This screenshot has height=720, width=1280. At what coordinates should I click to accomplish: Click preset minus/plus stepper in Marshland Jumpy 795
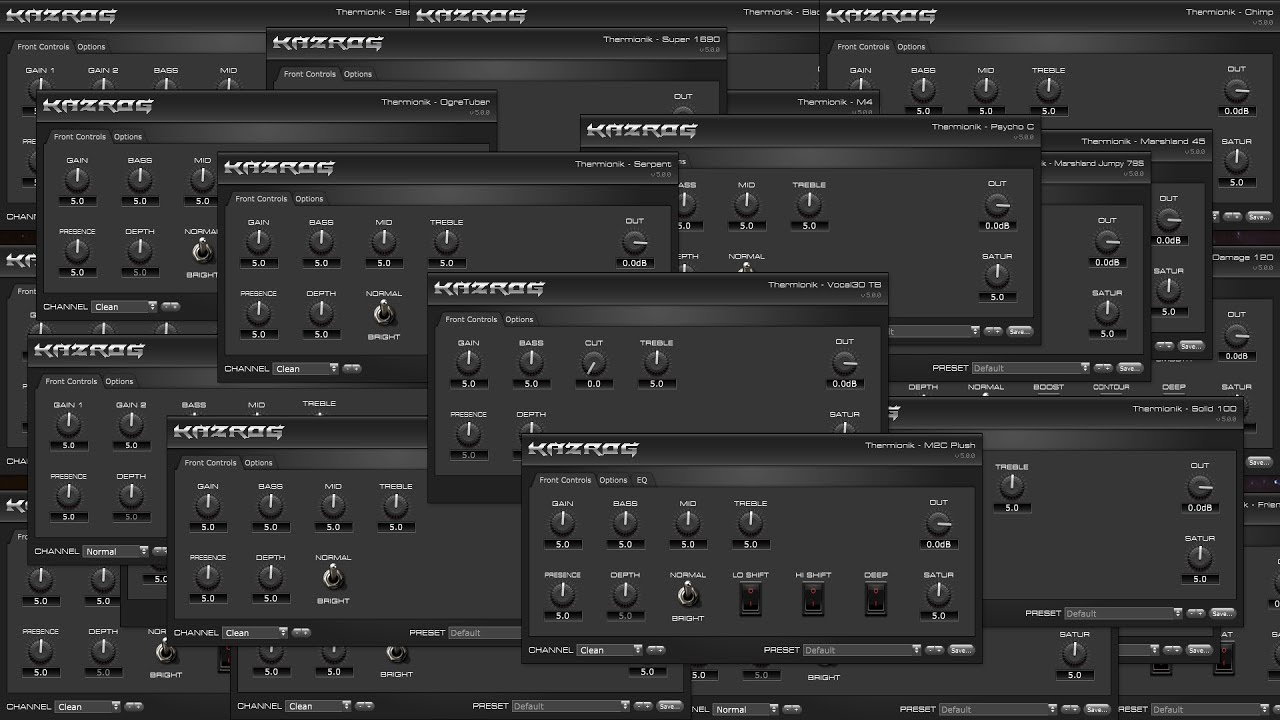(1104, 368)
